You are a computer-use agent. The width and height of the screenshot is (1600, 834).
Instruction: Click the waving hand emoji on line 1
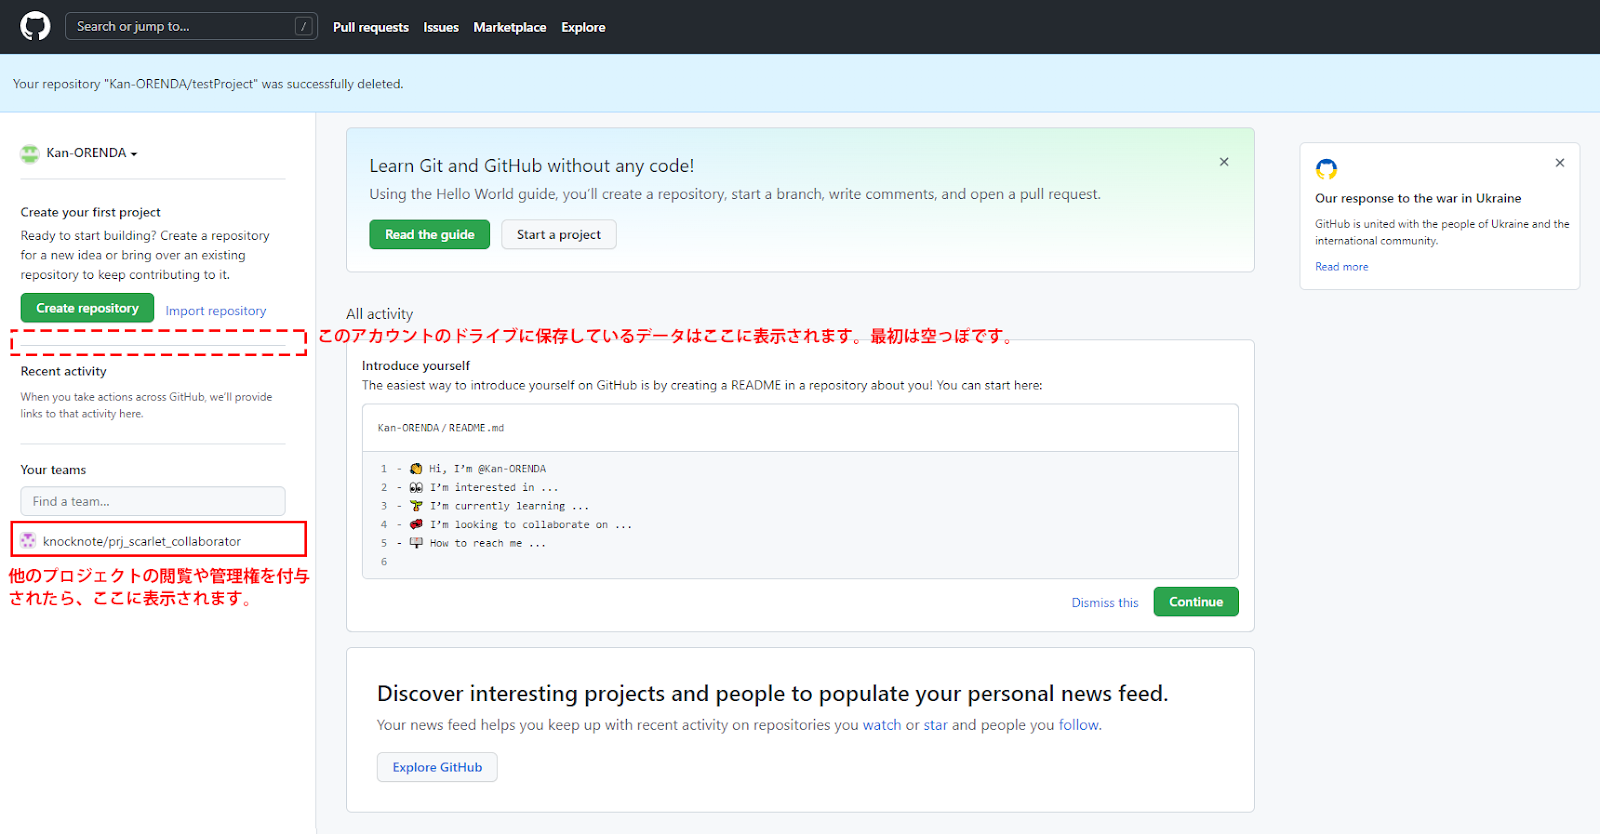(416, 468)
